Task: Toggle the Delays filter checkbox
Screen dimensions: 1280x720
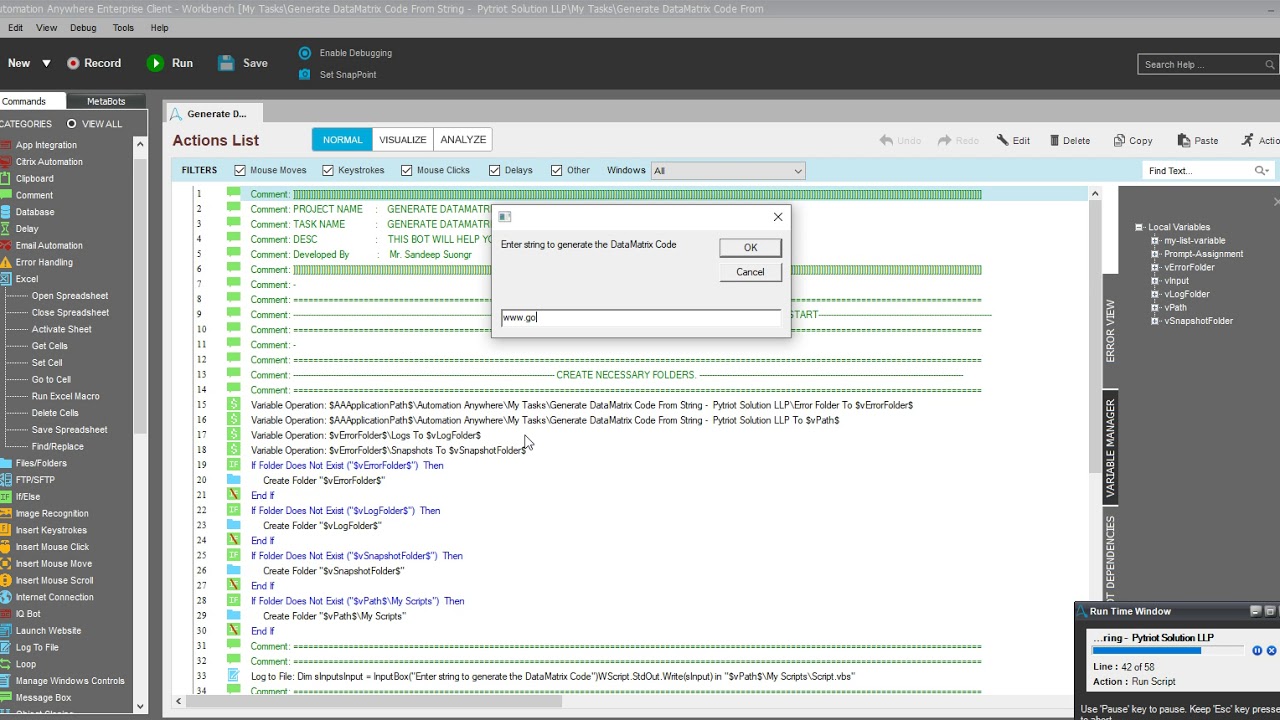Action: pos(494,170)
